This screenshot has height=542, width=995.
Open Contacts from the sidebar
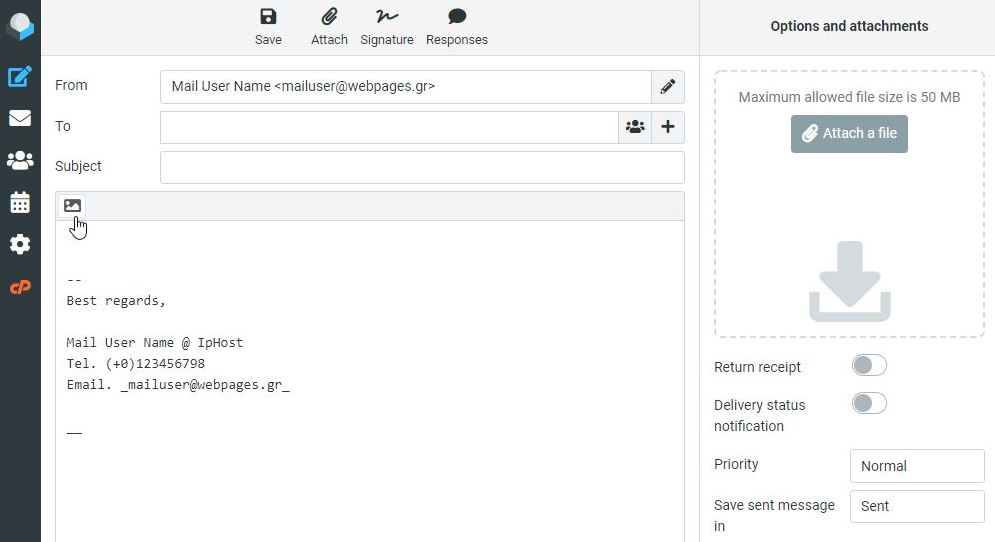20,160
